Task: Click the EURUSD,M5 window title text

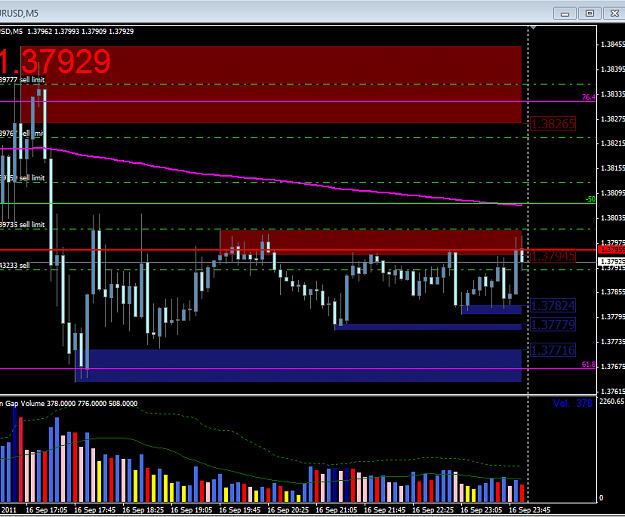Action: coord(19,14)
